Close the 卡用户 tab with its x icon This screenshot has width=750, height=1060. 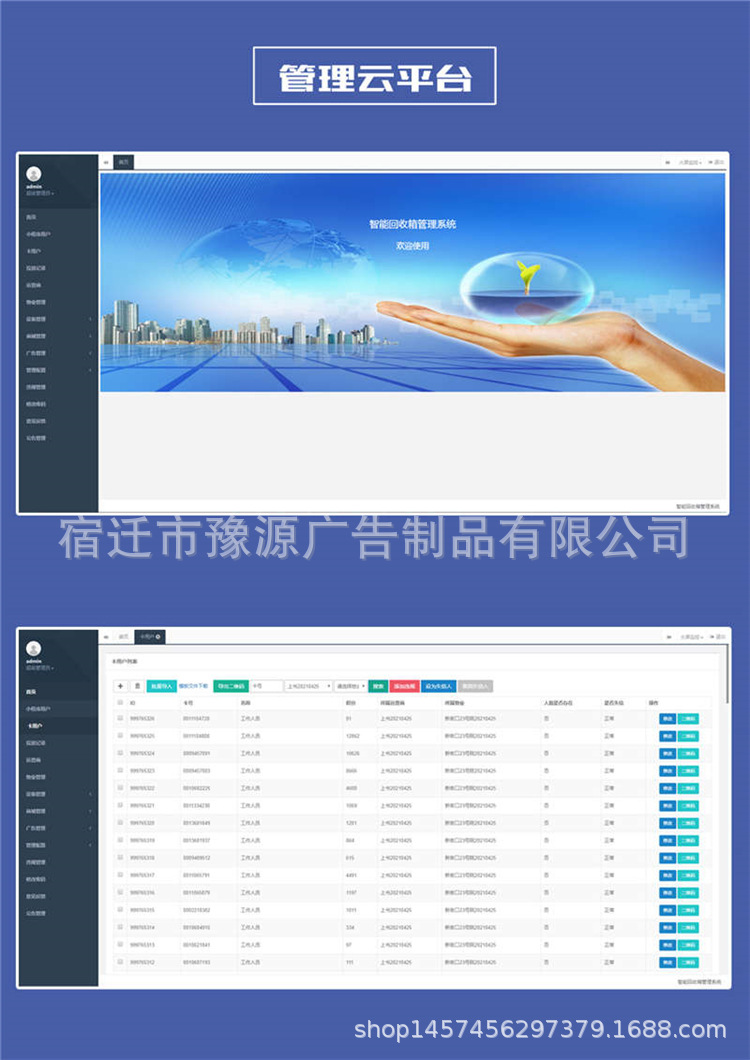point(158,637)
